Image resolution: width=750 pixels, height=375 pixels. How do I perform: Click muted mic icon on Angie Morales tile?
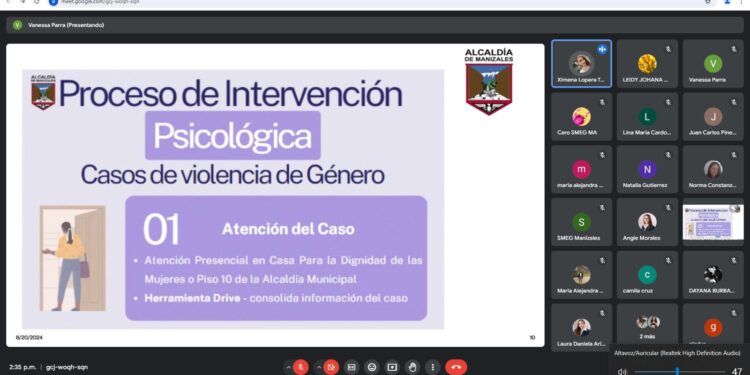click(x=668, y=208)
